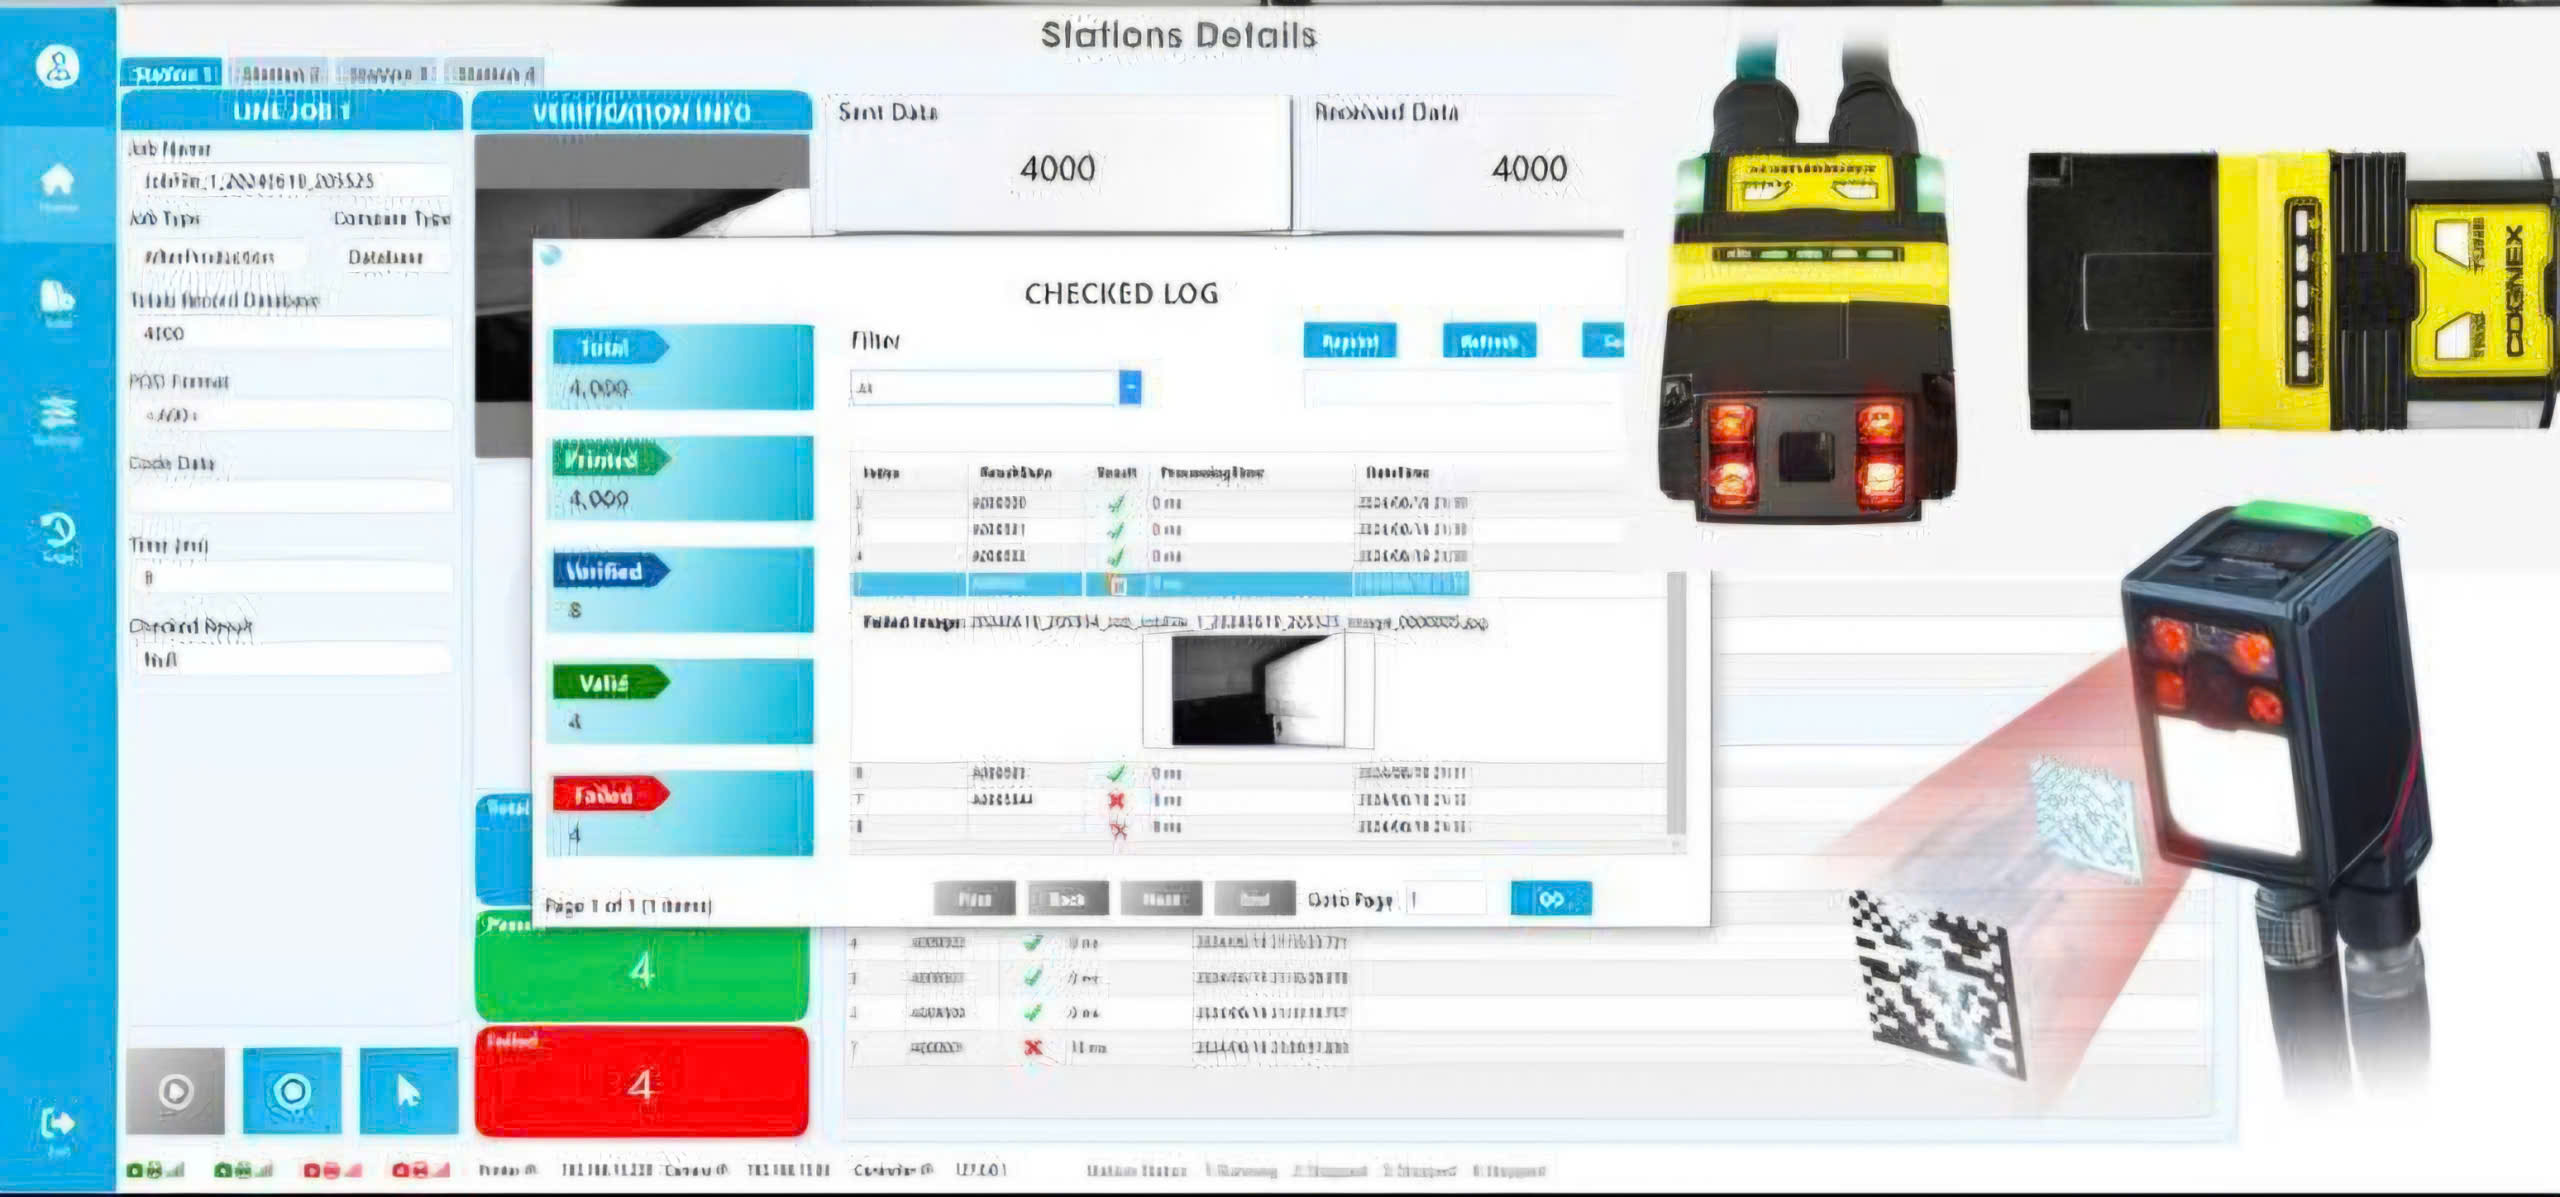2560x1197 pixels.
Task: Open Settings sliders icon in sidebar
Action: (x=57, y=416)
